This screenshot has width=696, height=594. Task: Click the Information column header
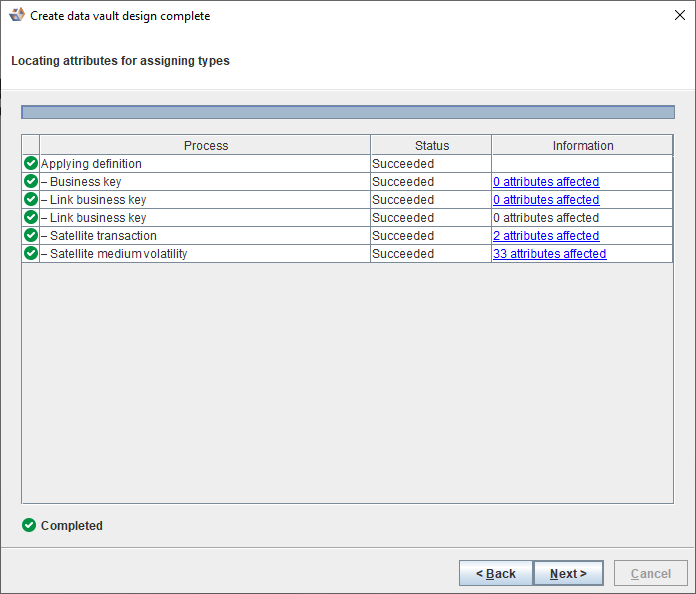(x=582, y=146)
